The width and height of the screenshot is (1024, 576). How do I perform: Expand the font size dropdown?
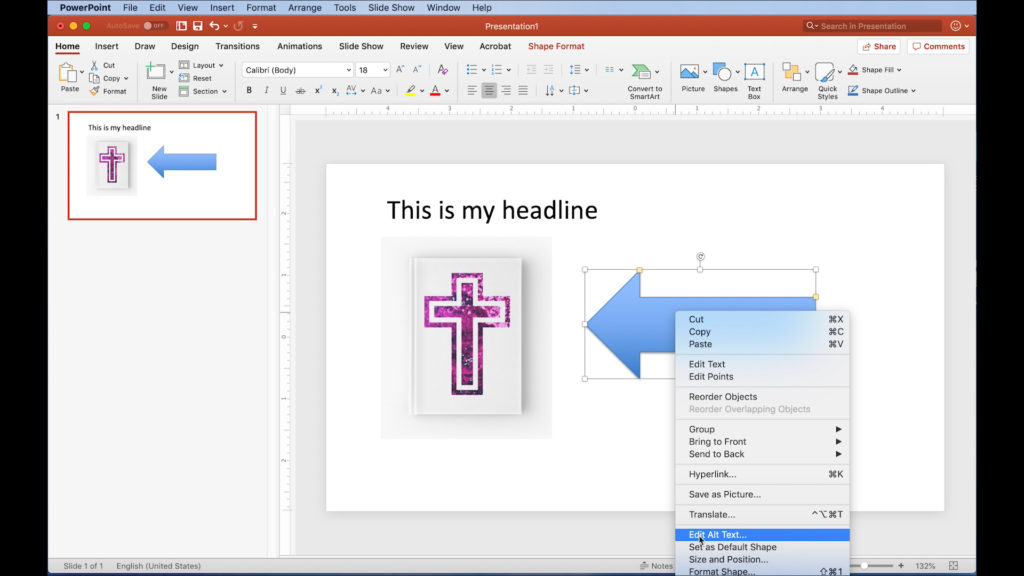pos(385,69)
